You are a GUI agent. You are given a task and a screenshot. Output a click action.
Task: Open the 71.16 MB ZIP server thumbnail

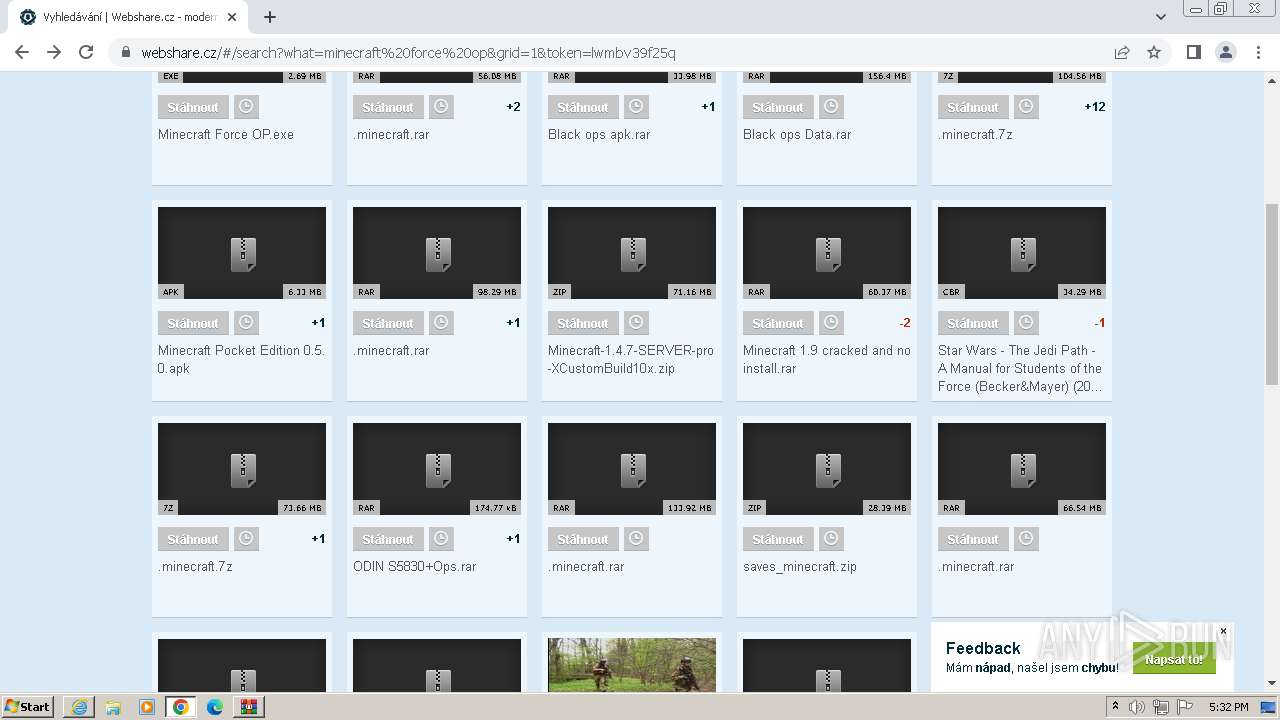[x=632, y=253]
